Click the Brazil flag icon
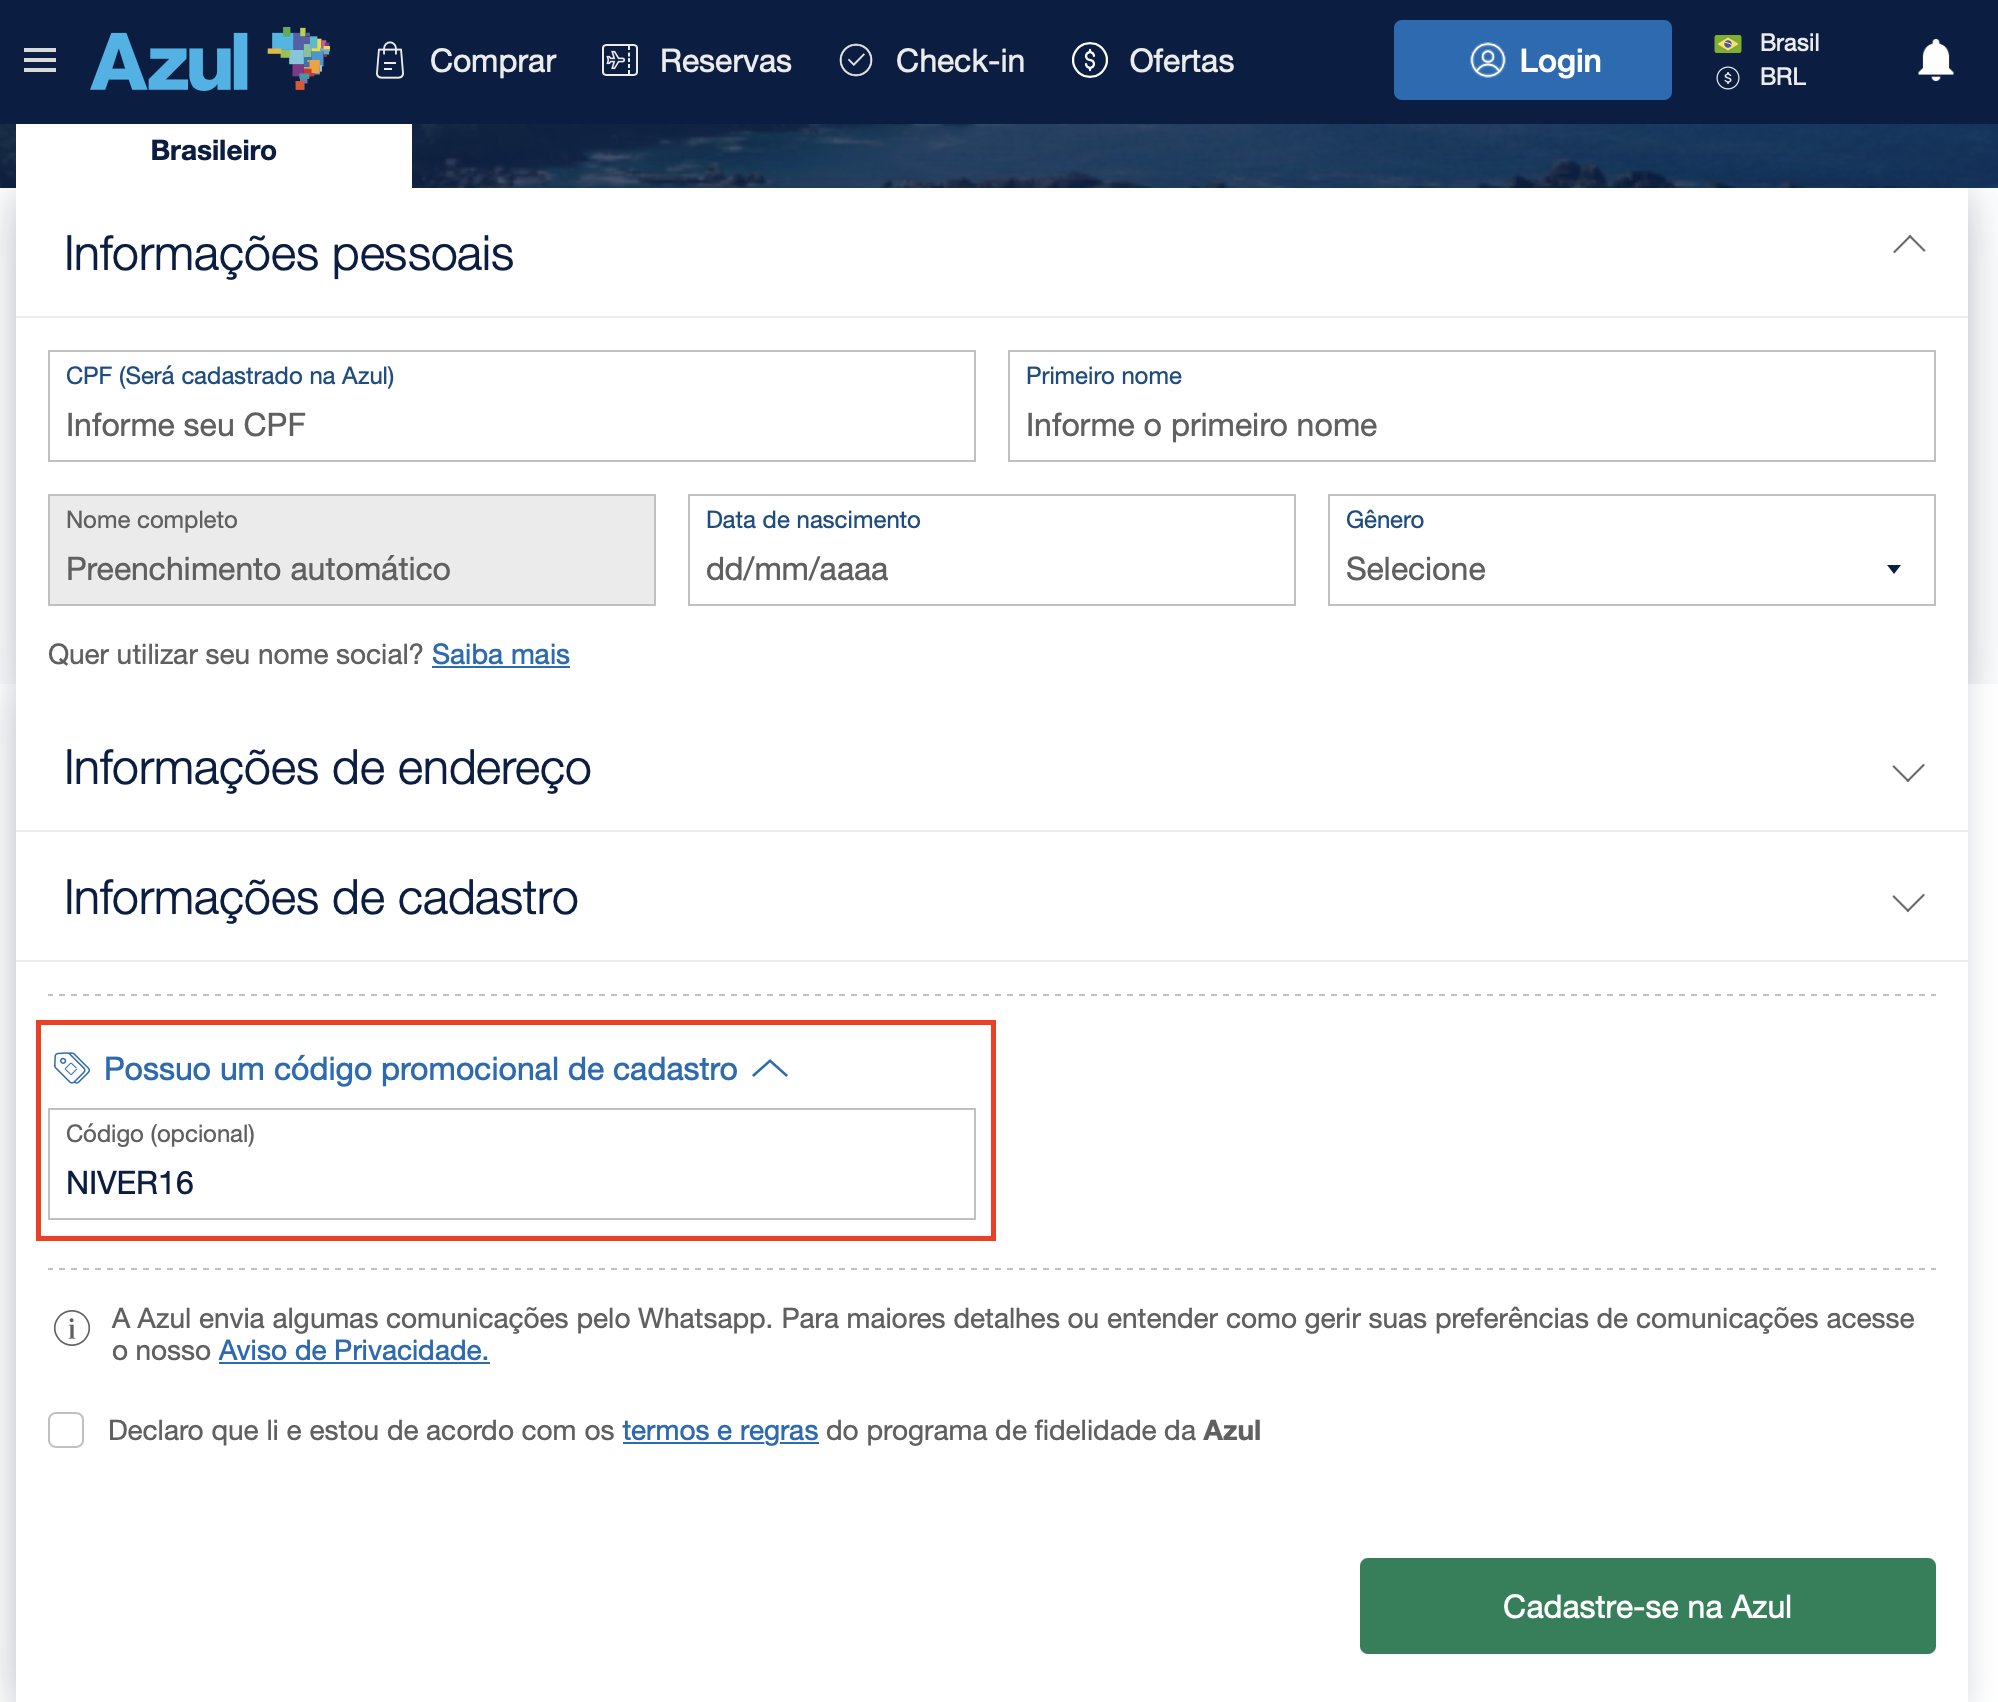The image size is (1998, 1702). 1728,44
